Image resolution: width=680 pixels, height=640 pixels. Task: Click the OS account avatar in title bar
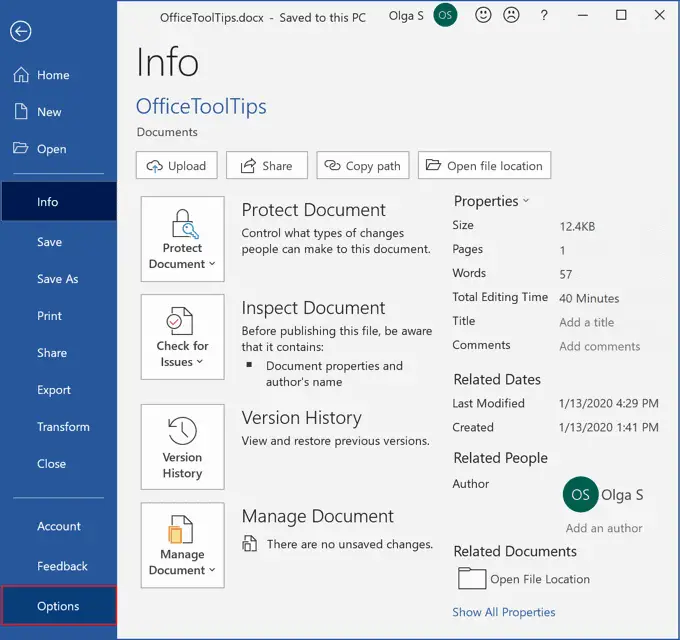click(445, 15)
